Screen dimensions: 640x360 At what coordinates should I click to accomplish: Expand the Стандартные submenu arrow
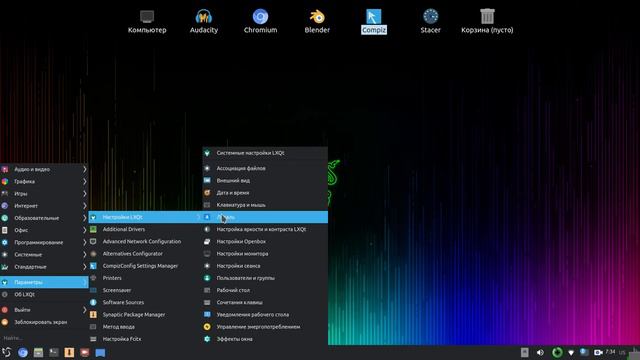[84, 267]
